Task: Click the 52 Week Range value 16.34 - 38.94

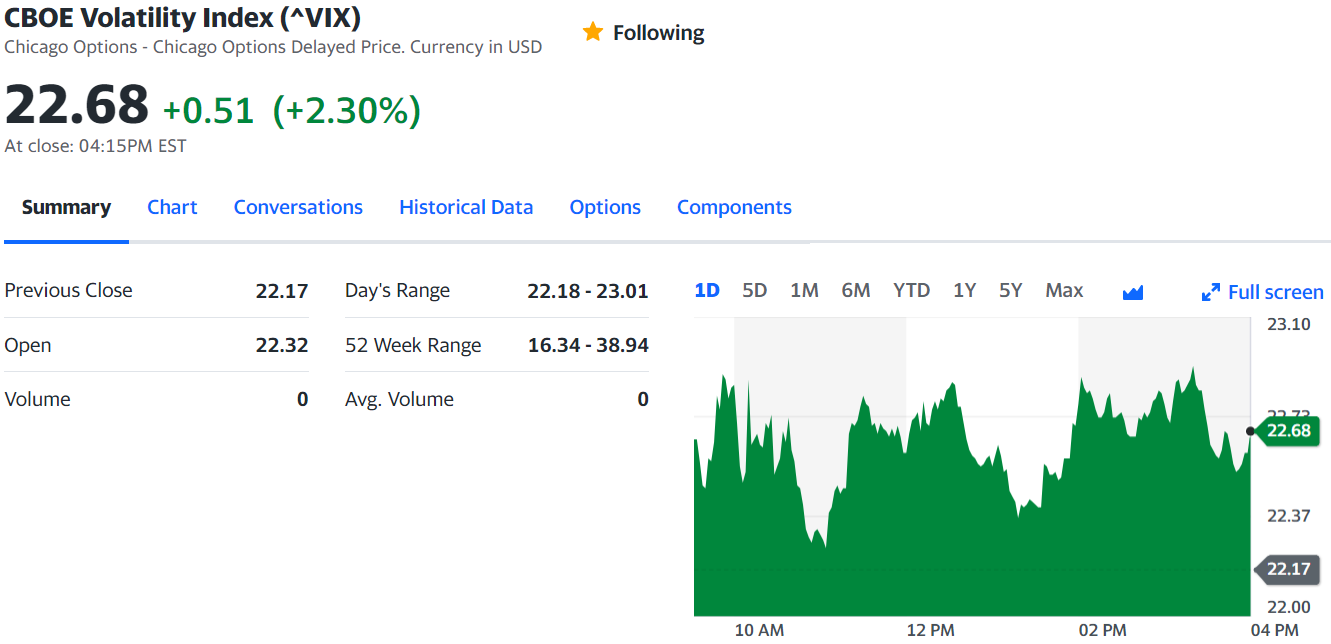Action: (x=588, y=345)
